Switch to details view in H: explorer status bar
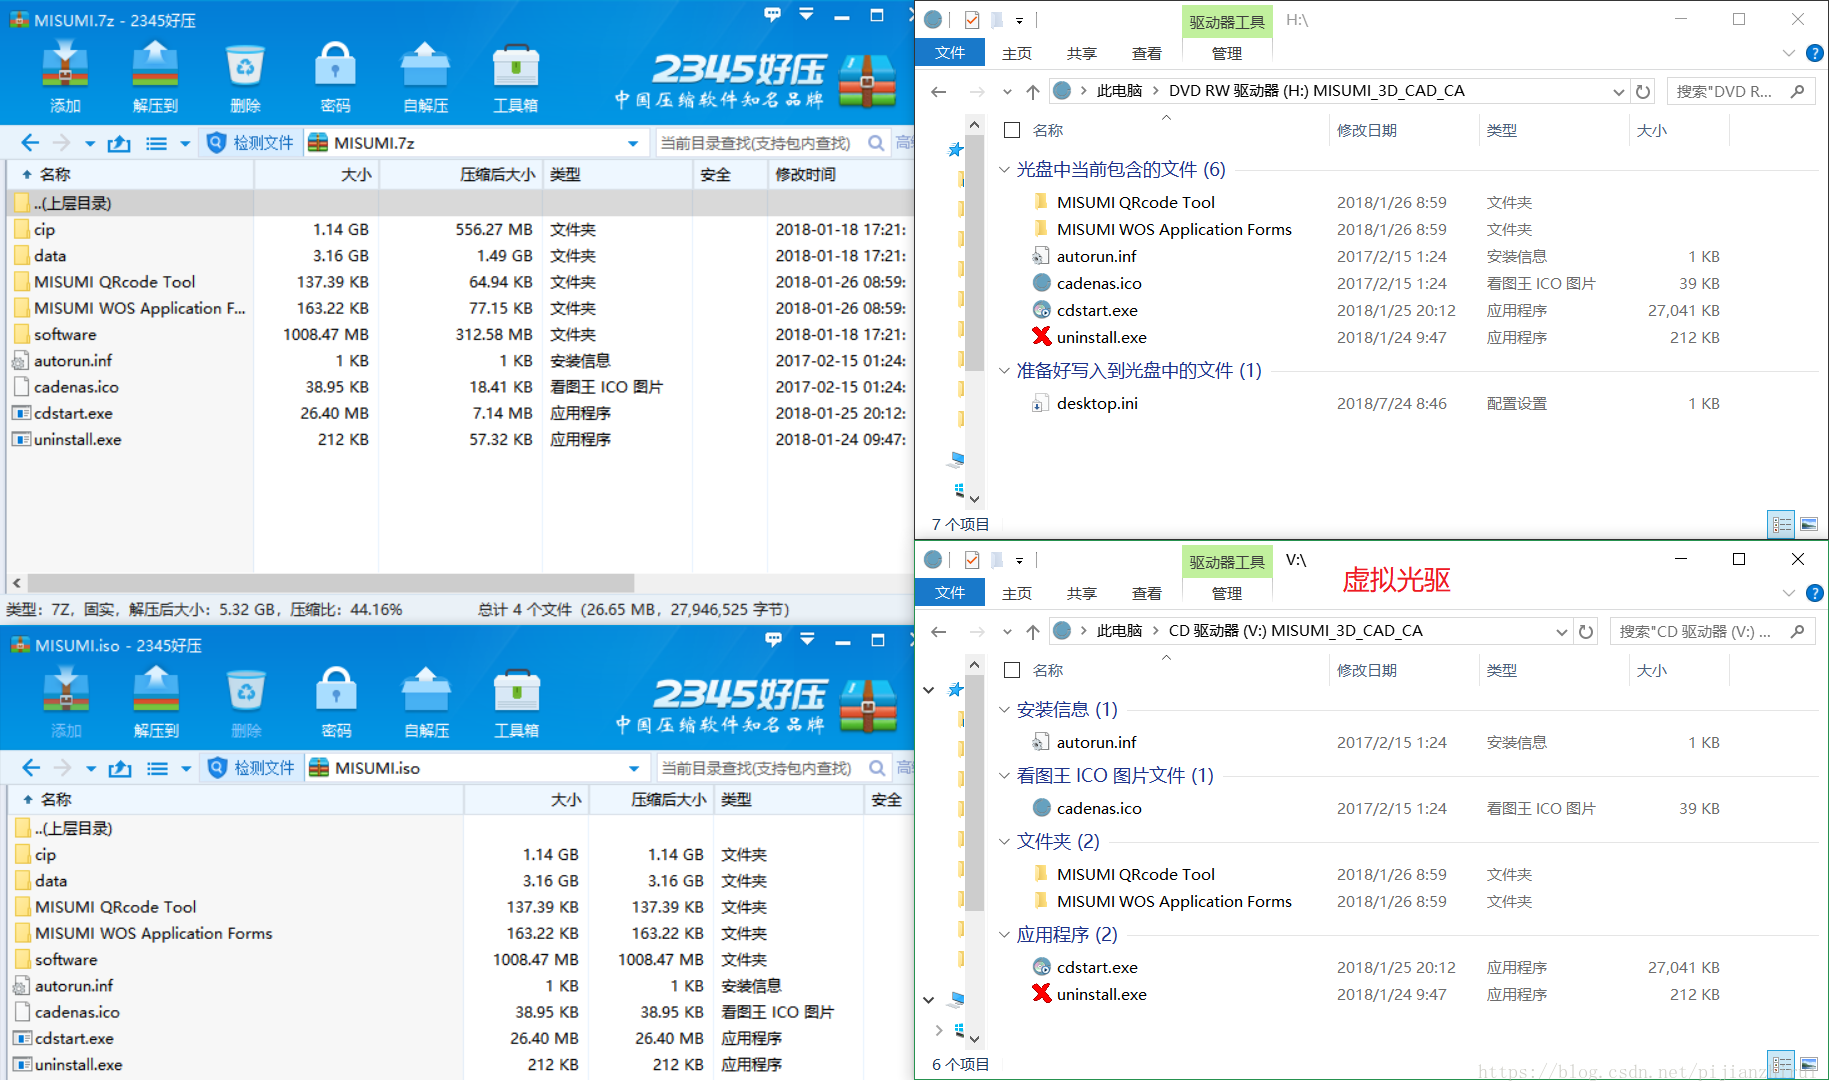The height and width of the screenshot is (1092, 1829). coord(1782,524)
